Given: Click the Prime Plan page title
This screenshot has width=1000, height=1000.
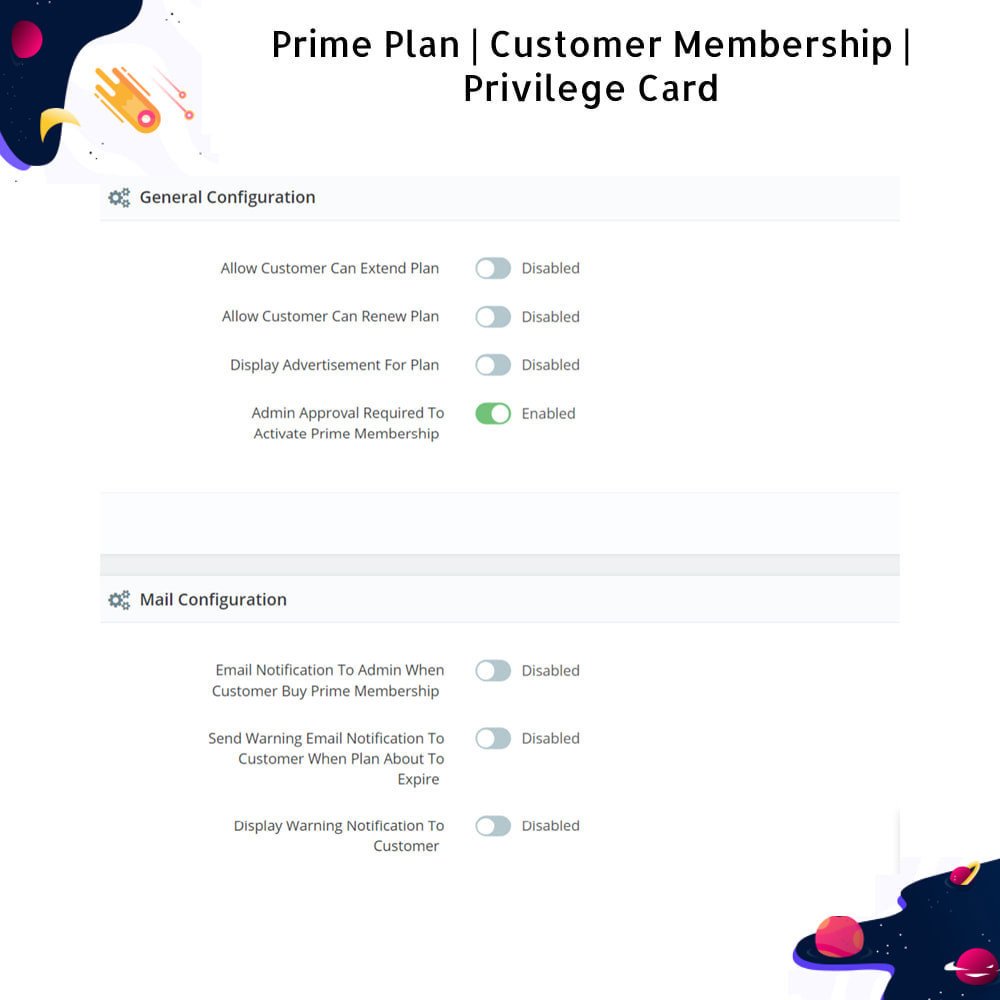Looking at the screenshot, I should click(x=591, y=66).
